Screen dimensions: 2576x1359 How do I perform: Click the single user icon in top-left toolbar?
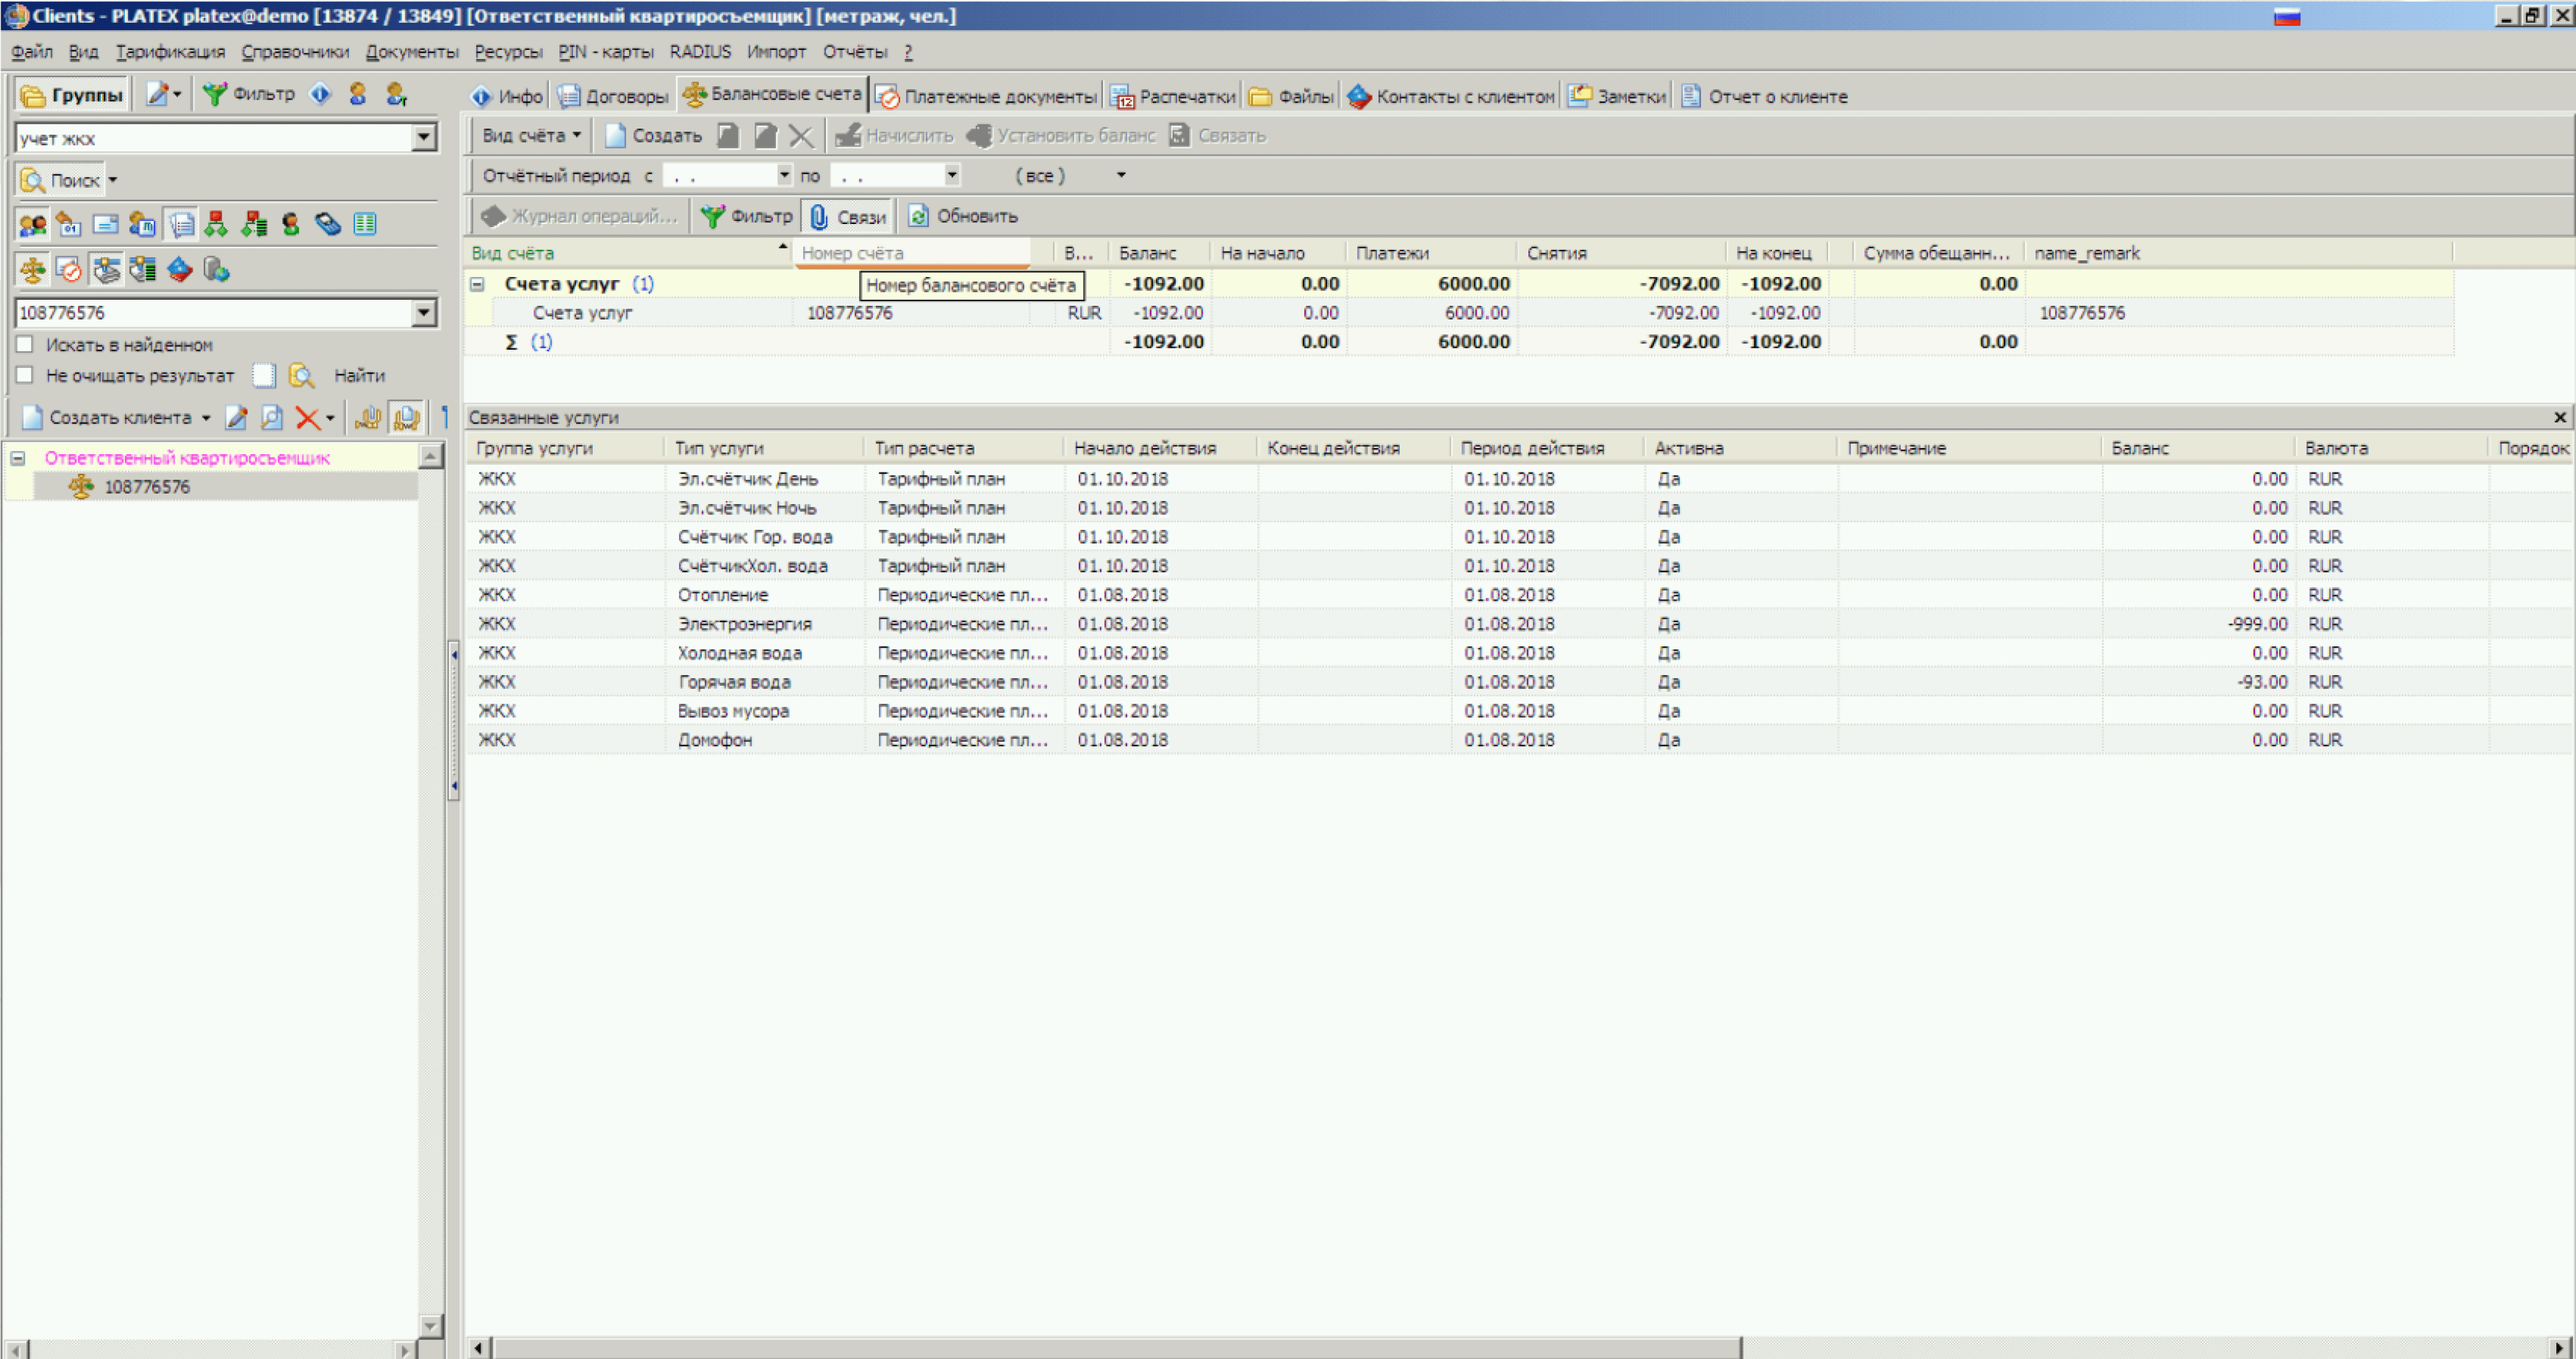click(x=358, y=94)
